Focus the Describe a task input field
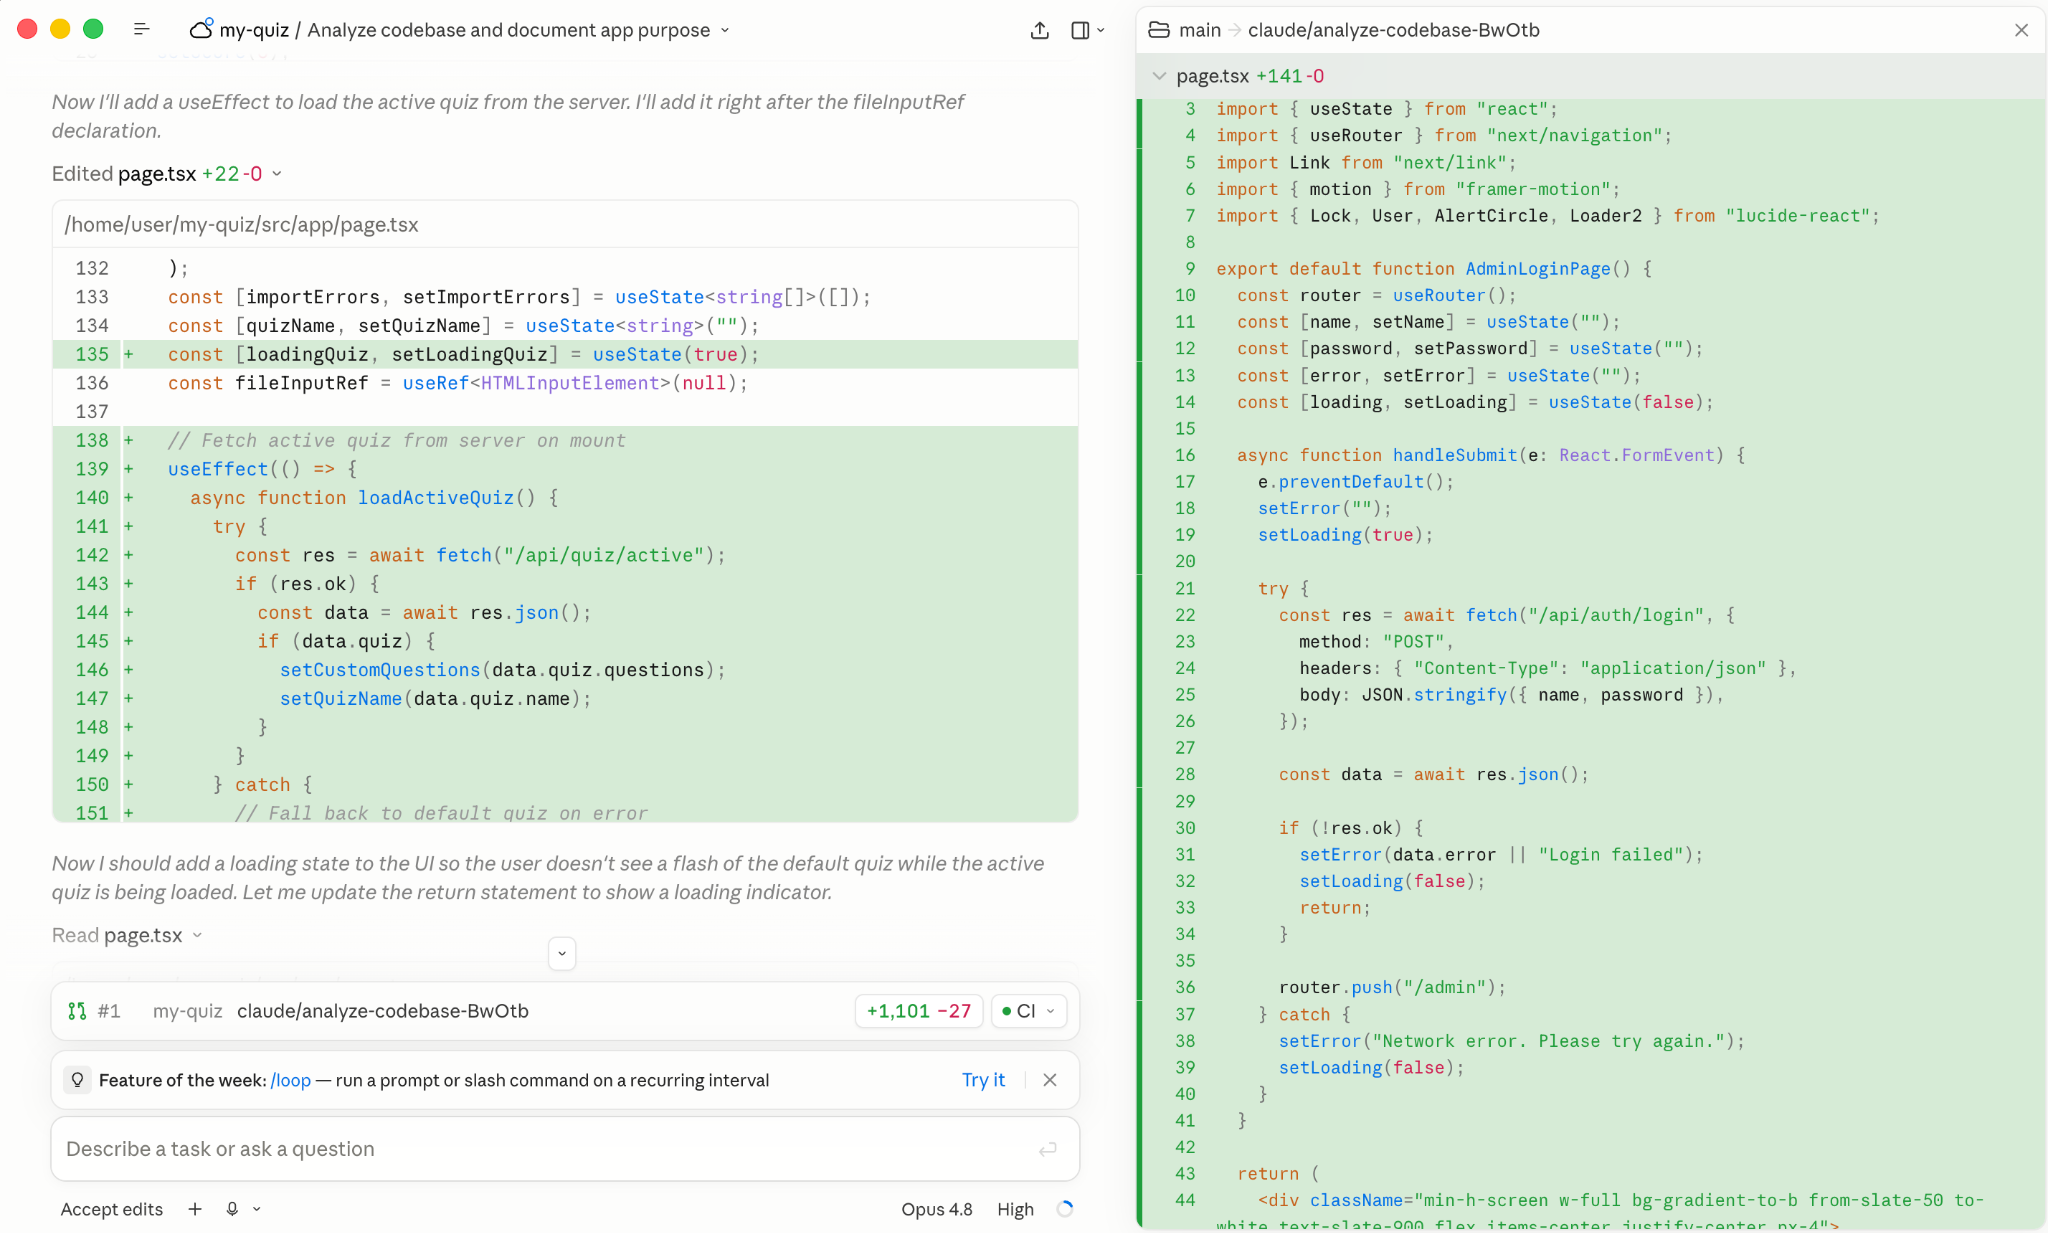 [x=565, y=1149]
